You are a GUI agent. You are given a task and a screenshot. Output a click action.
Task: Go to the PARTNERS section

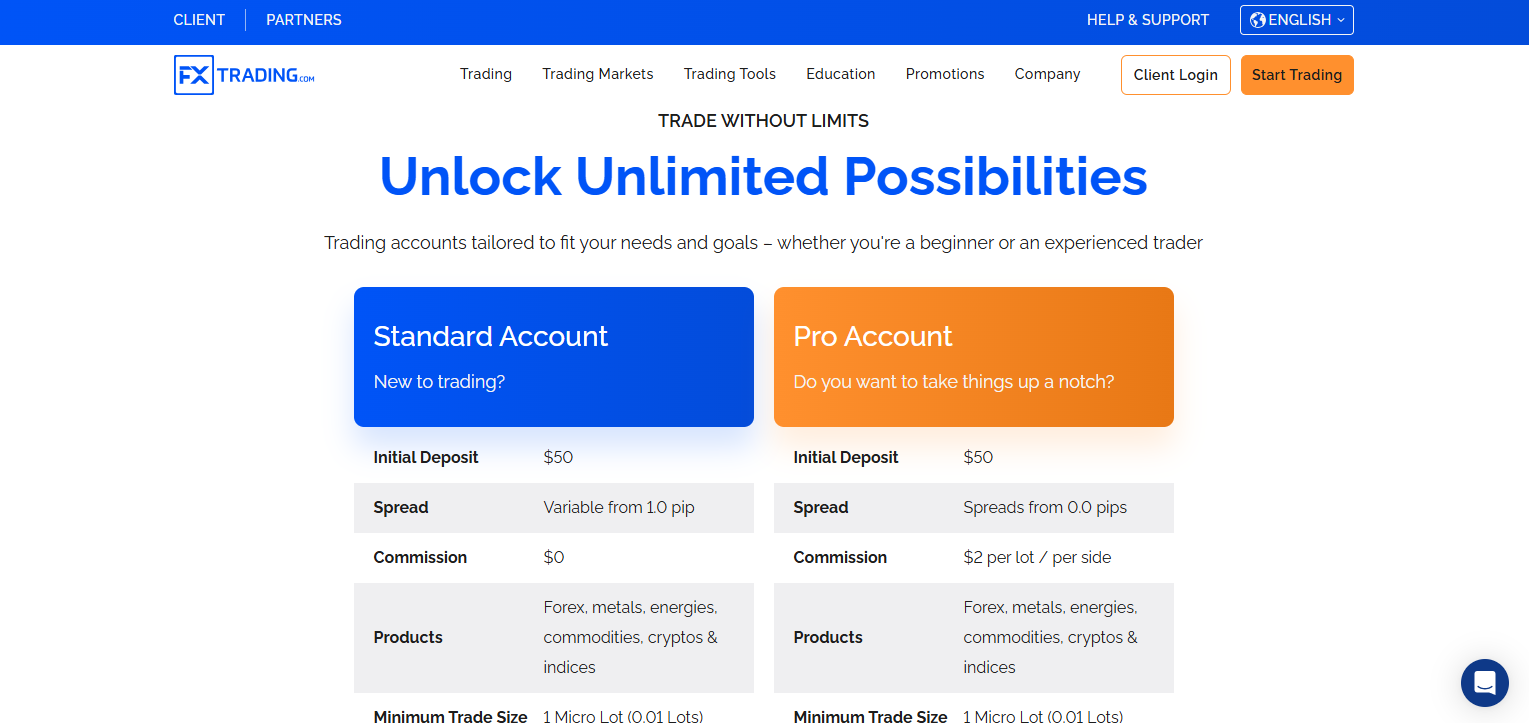pyautogui.click(x=304, y=20)
